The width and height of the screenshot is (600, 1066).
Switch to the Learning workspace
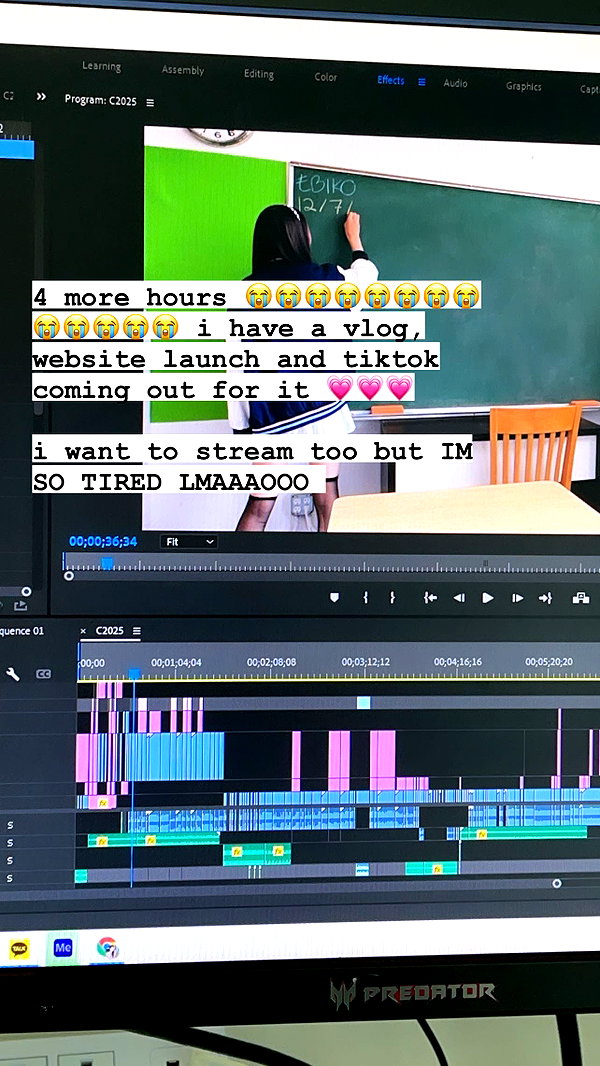point(101,67)
